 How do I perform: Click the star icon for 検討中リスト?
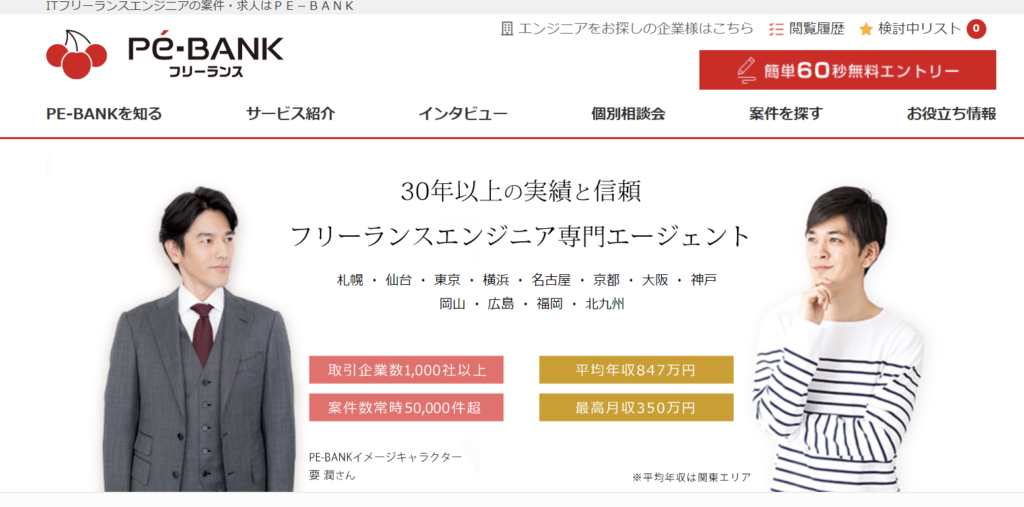click(x=866, y=29)
